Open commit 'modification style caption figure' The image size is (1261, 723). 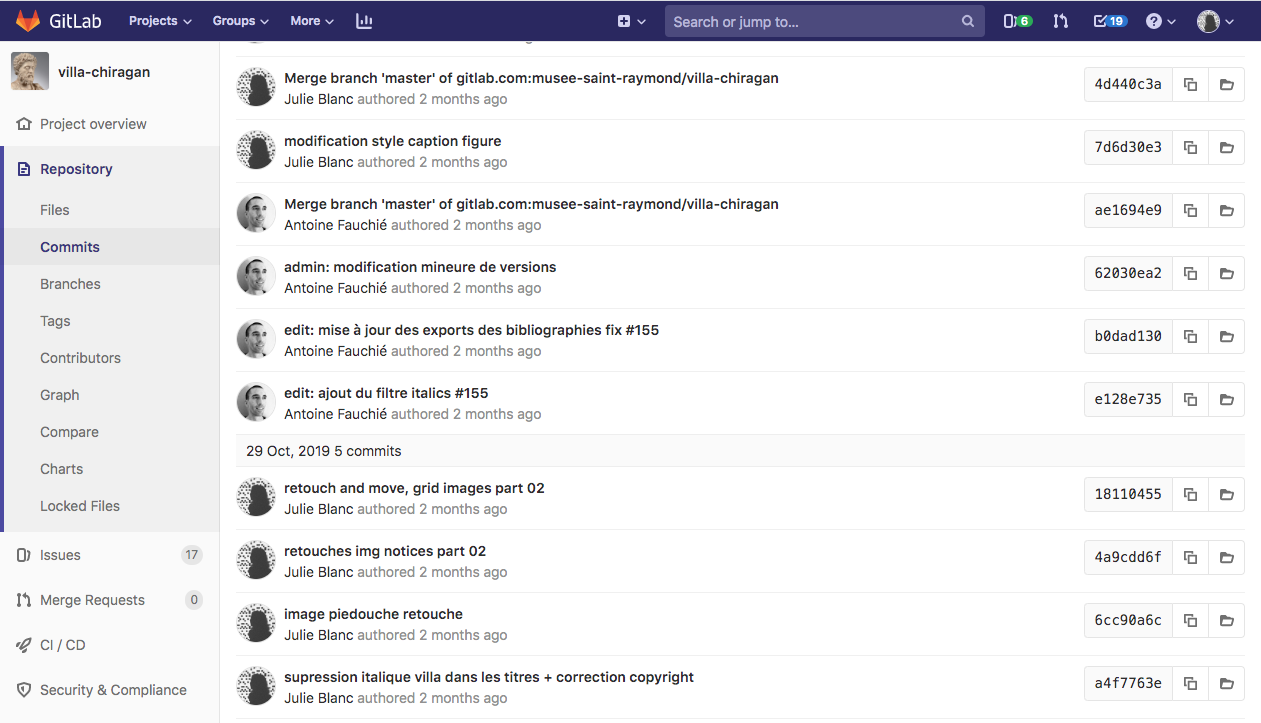tap(392, 141)
